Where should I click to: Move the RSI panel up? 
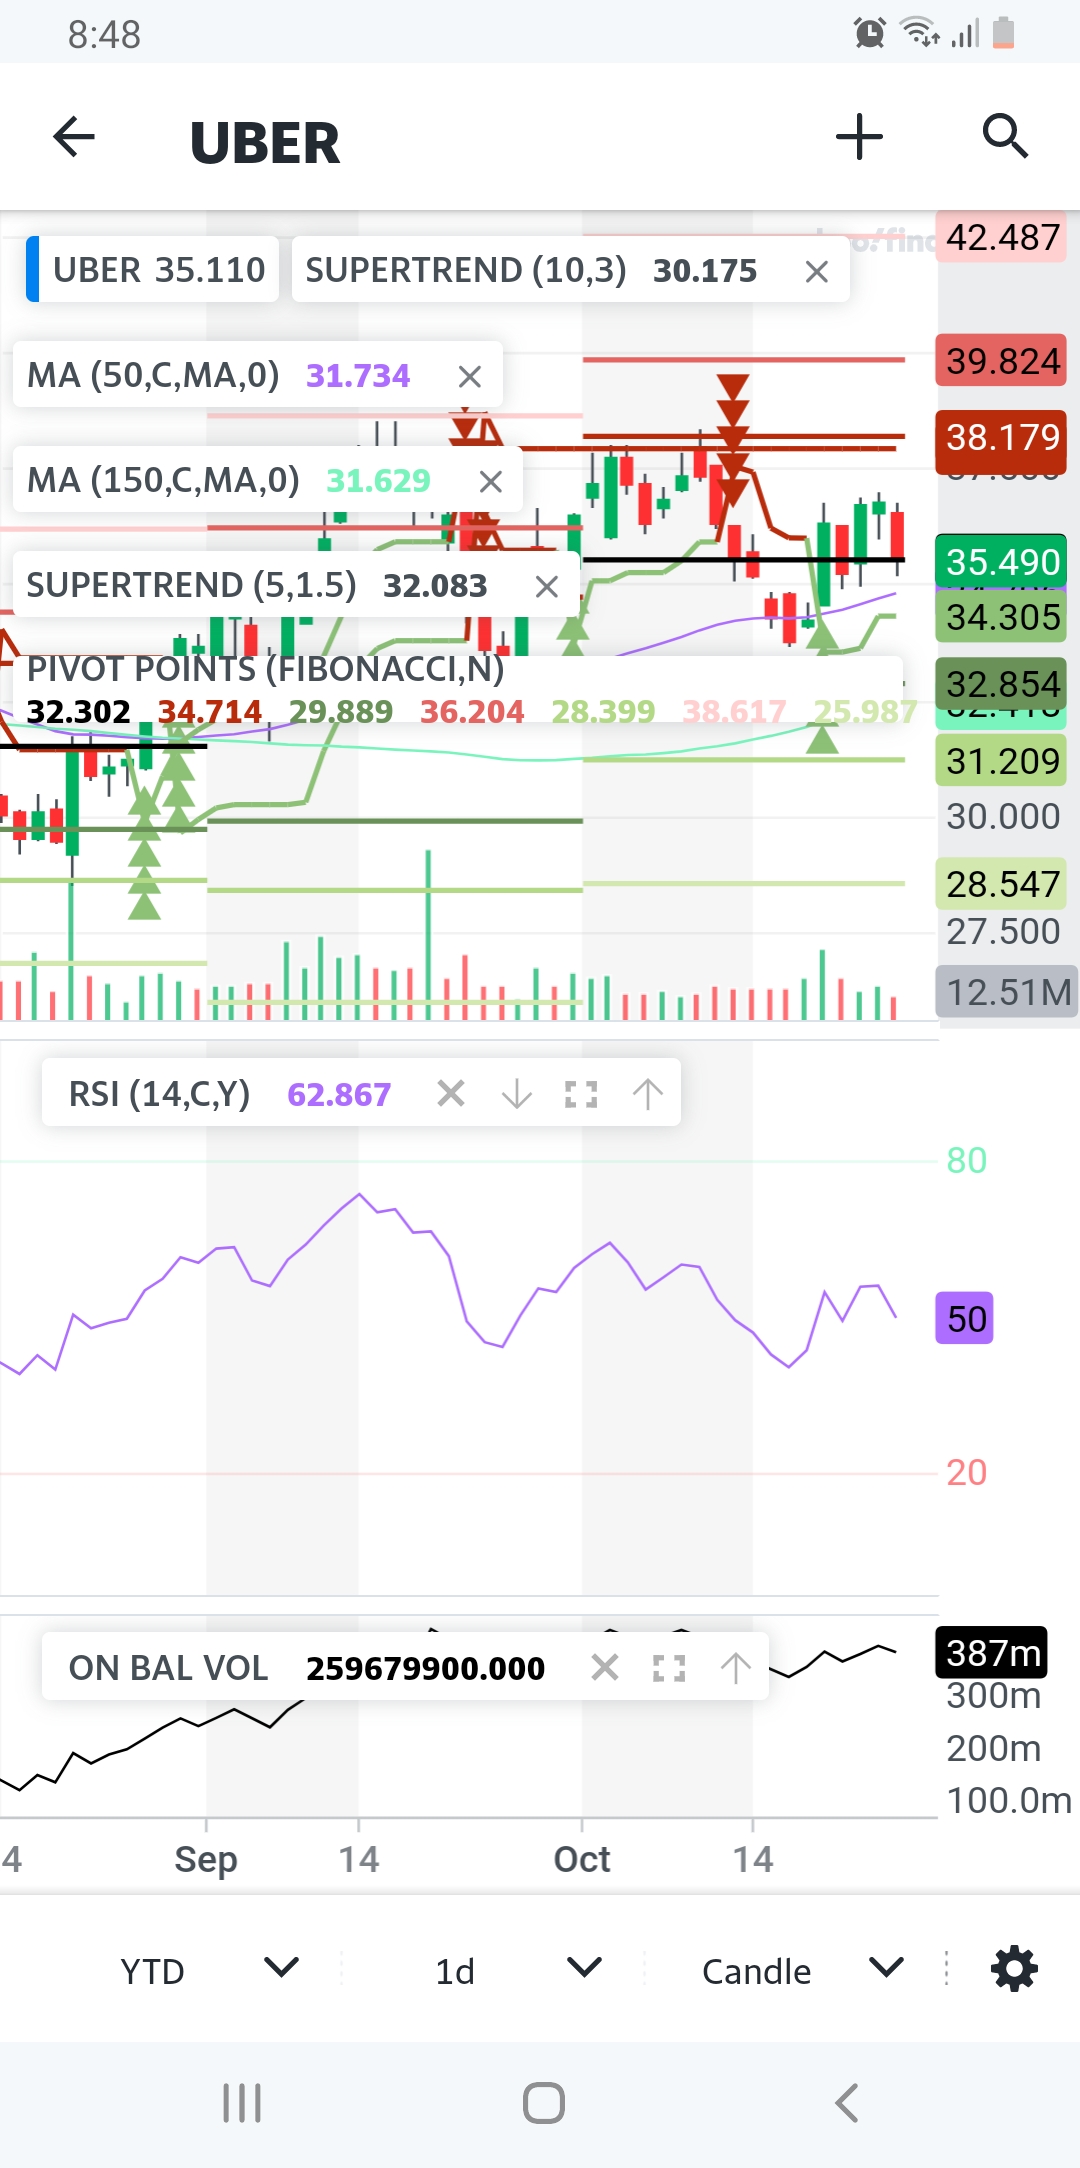(x=648, y=1093)
